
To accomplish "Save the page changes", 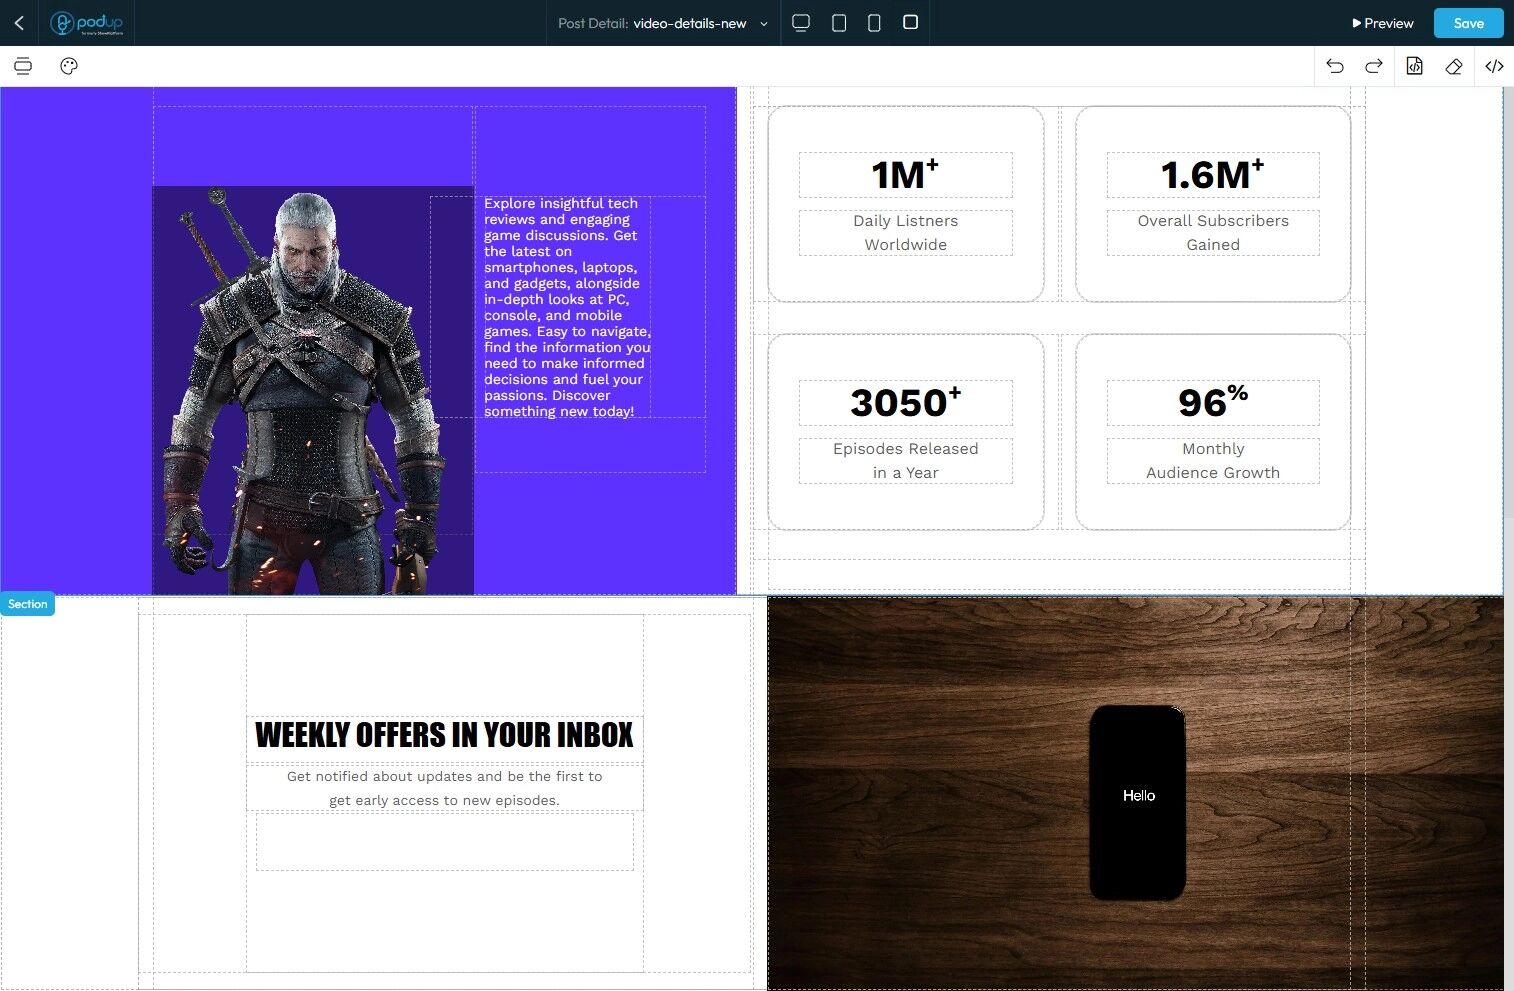I will click(x=1468, y=23).
